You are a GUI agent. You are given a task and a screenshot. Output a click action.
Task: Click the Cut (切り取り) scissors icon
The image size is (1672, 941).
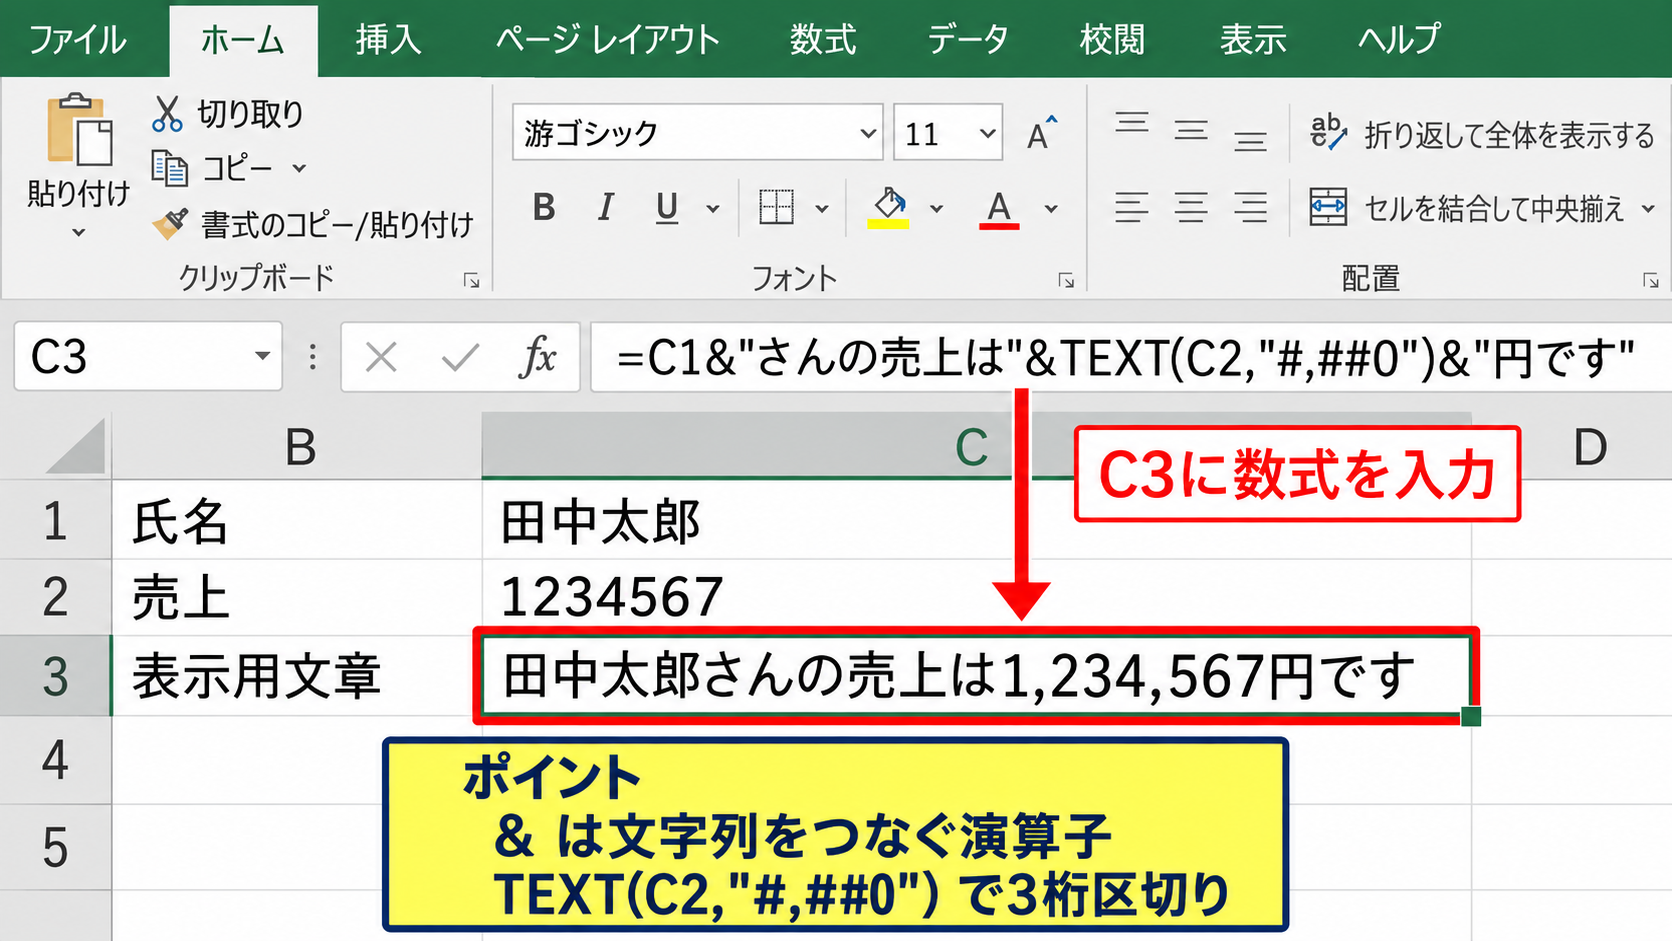[x=167, y=114]
